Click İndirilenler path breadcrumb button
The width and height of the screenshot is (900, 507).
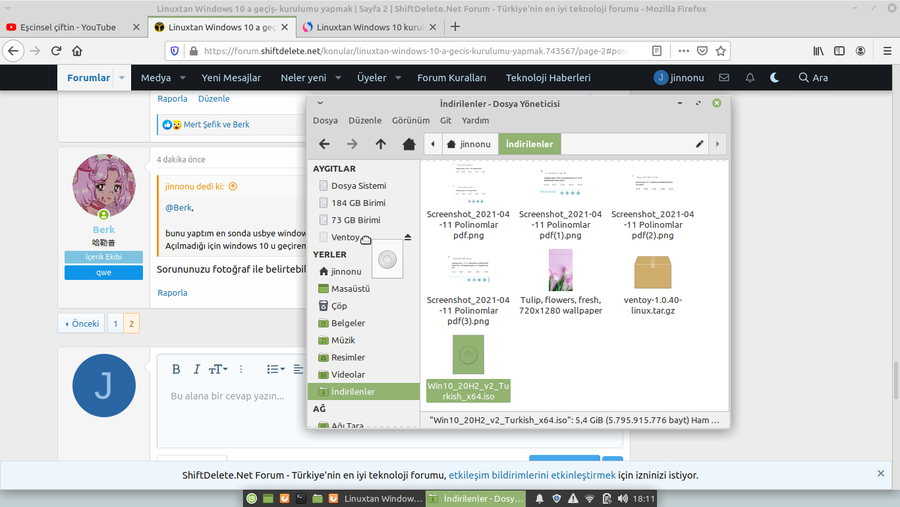pos(529,144)
